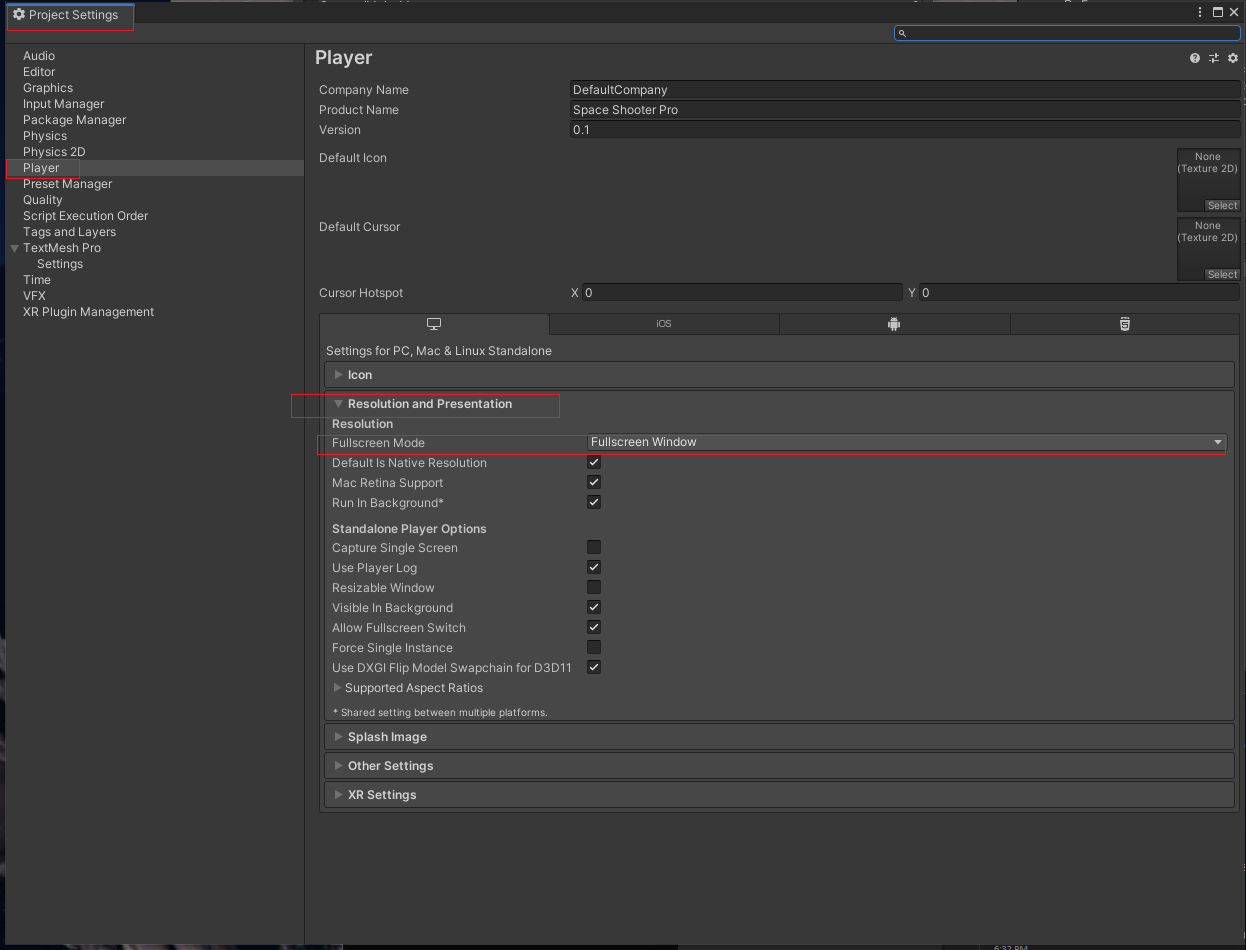The height and width of the screenshot is (950, 1246).
Task: Open the iOS platform settings tab
Action: pyautogui.click(x=663, y=324)
